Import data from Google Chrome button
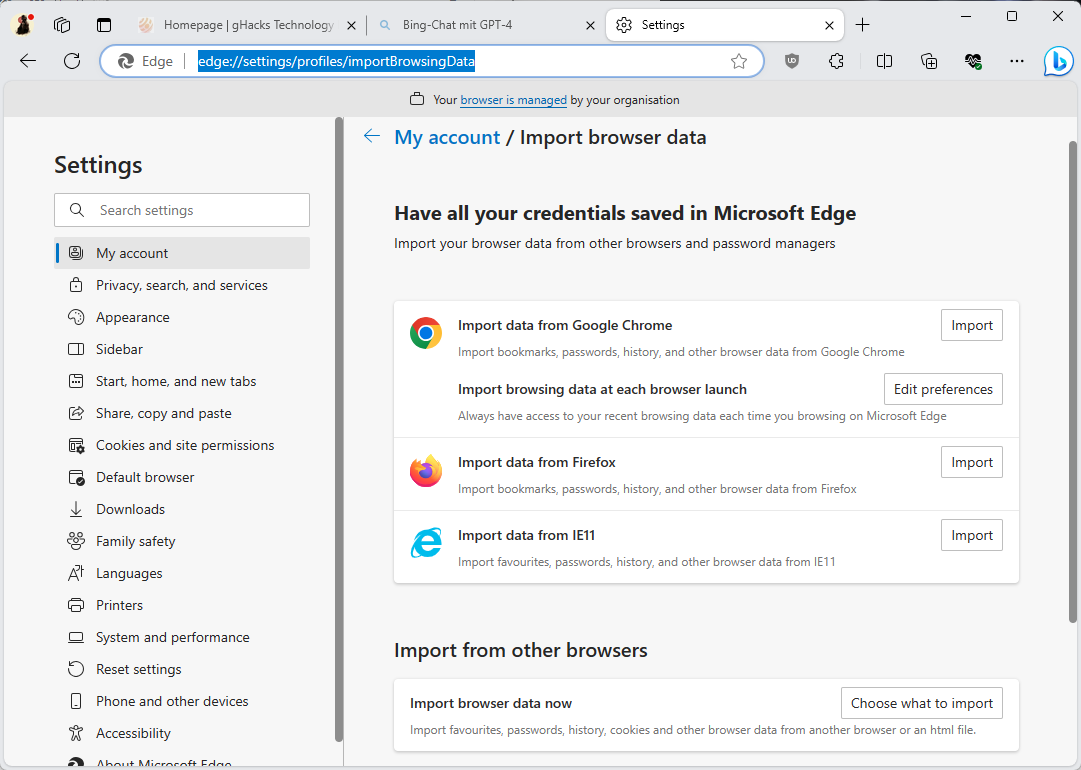 click(x=971, y=325)
